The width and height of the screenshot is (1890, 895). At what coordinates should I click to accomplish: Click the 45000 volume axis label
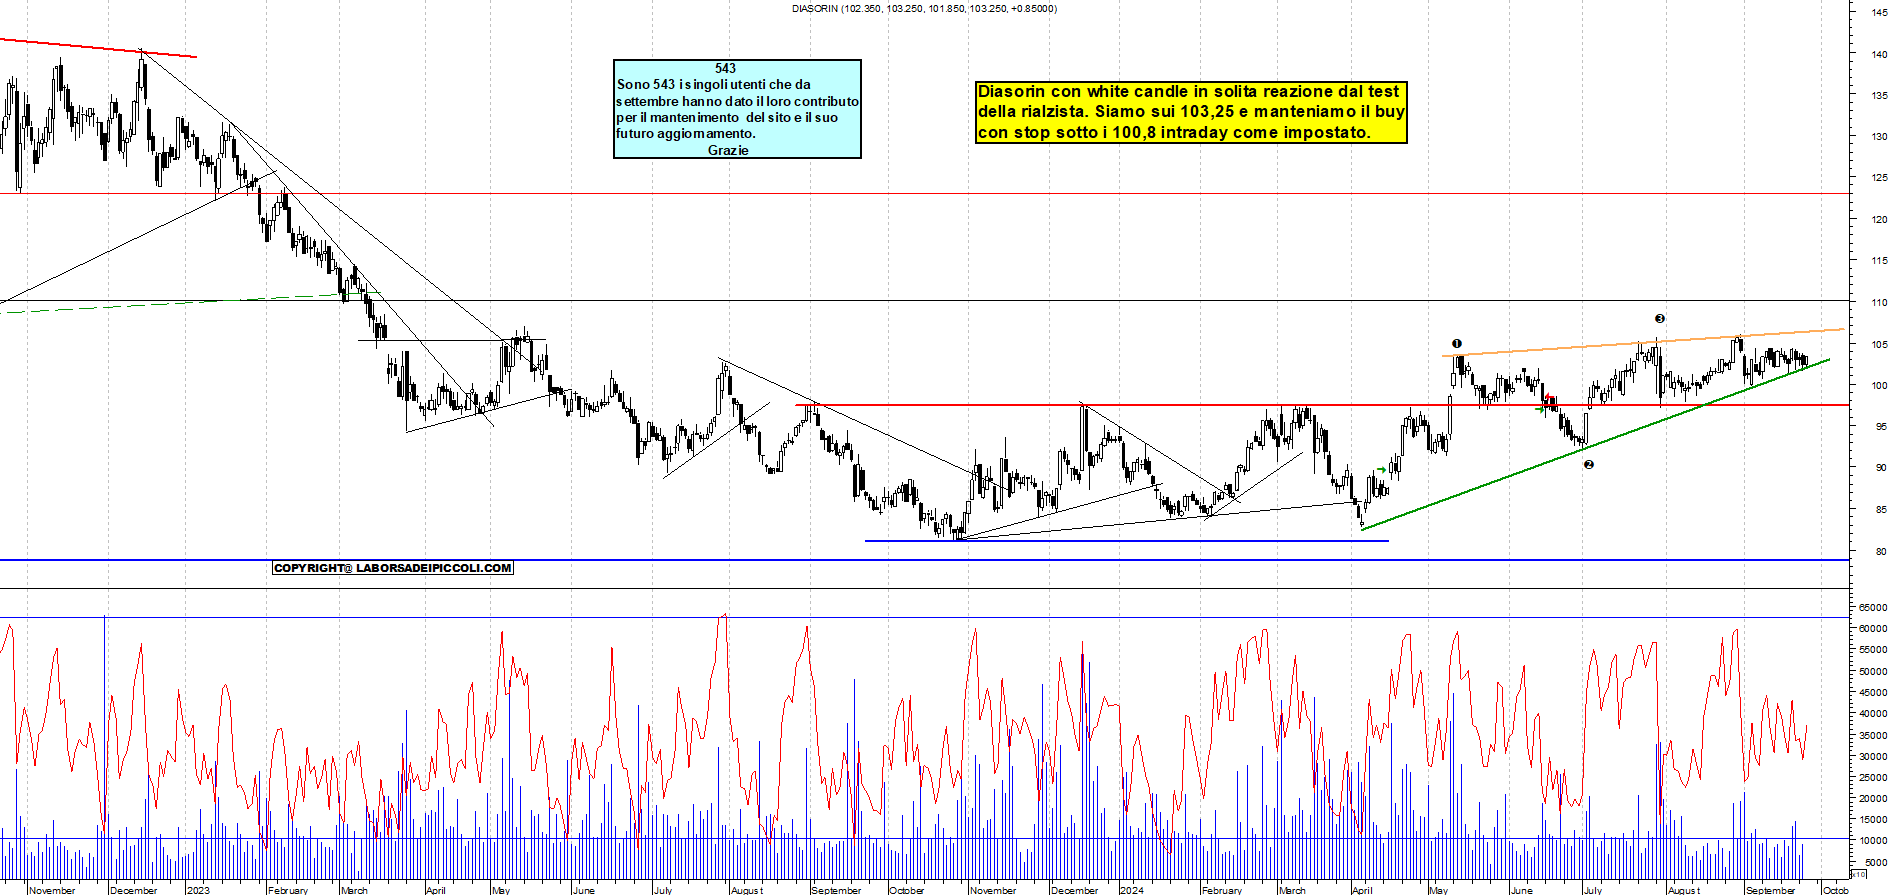click(x=1874, y=692)
